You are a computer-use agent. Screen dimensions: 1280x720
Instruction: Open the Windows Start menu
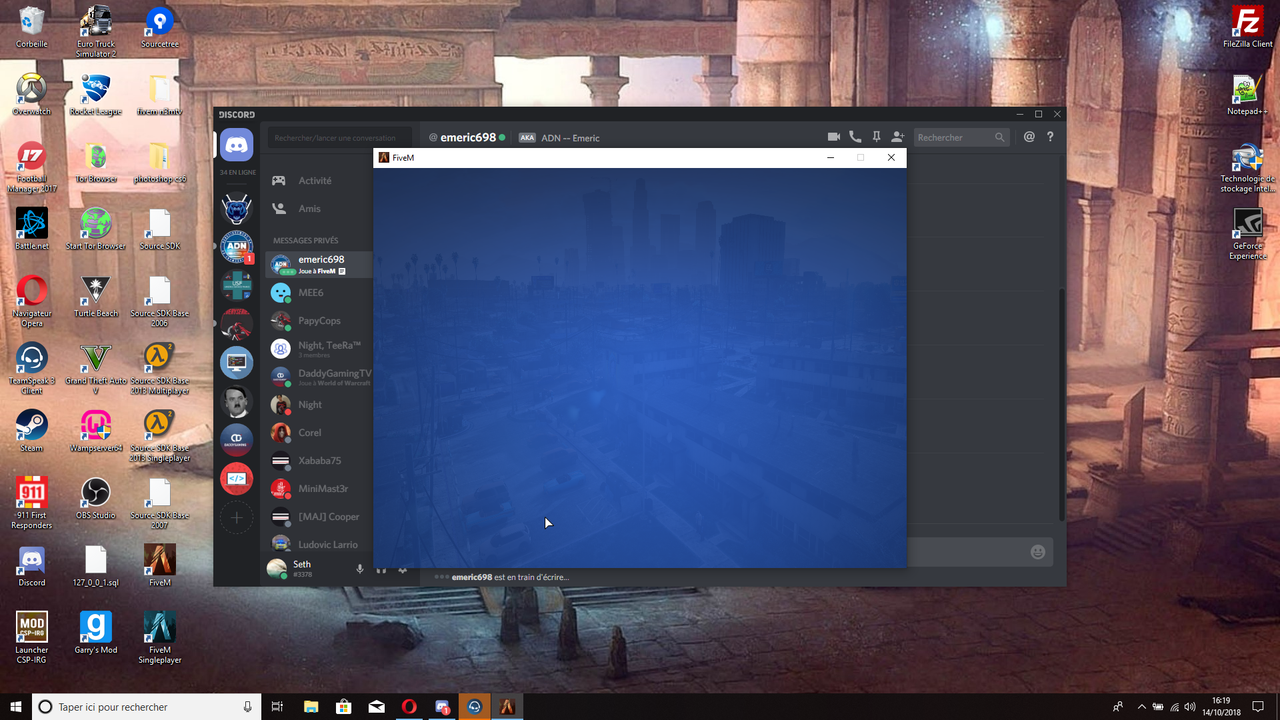pos(16,707)
